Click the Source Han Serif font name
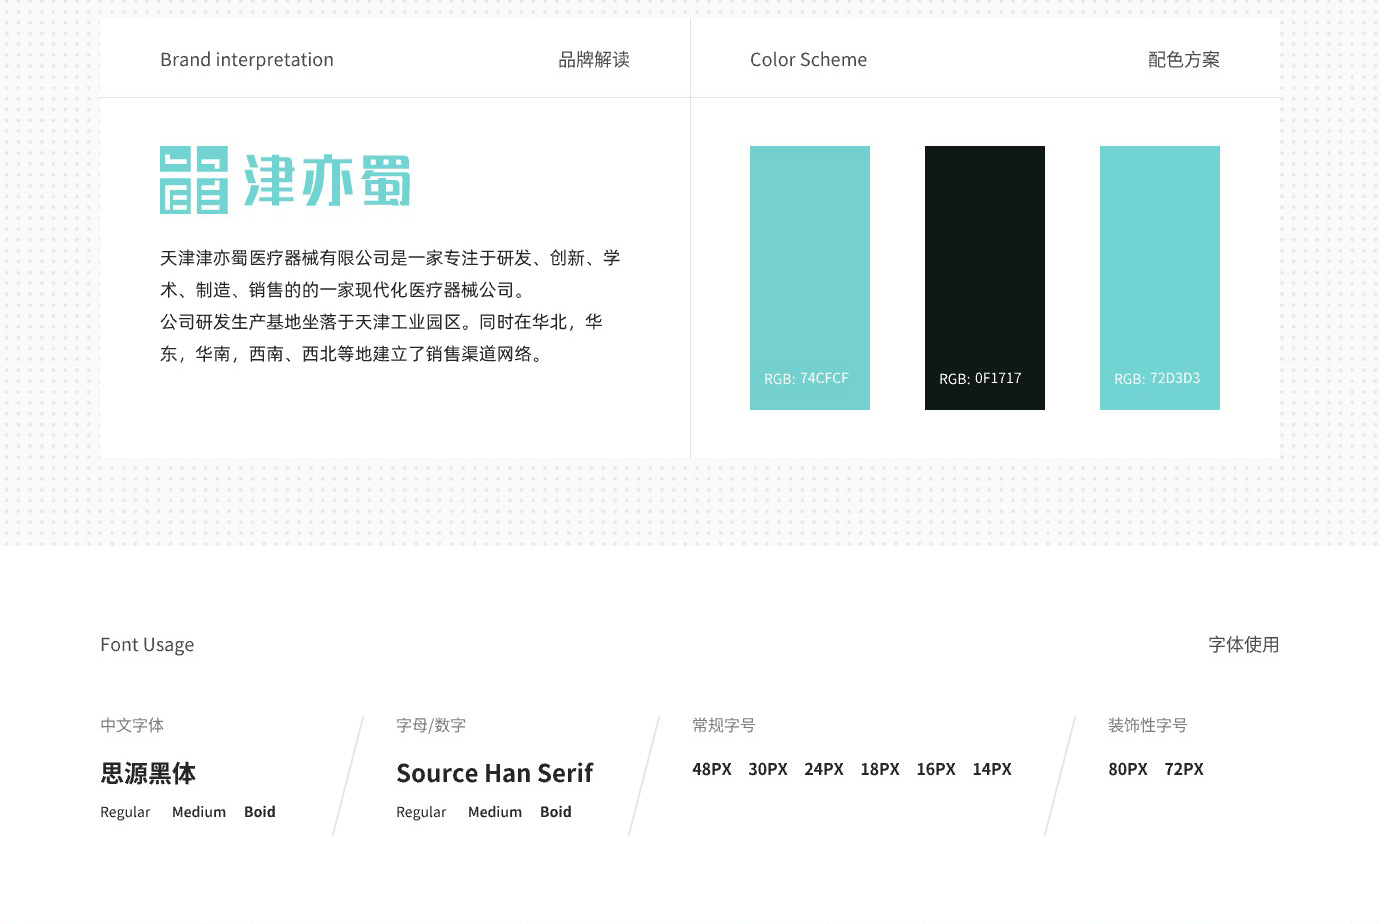Screen dimensions: 1380x924 coord(494,773)
